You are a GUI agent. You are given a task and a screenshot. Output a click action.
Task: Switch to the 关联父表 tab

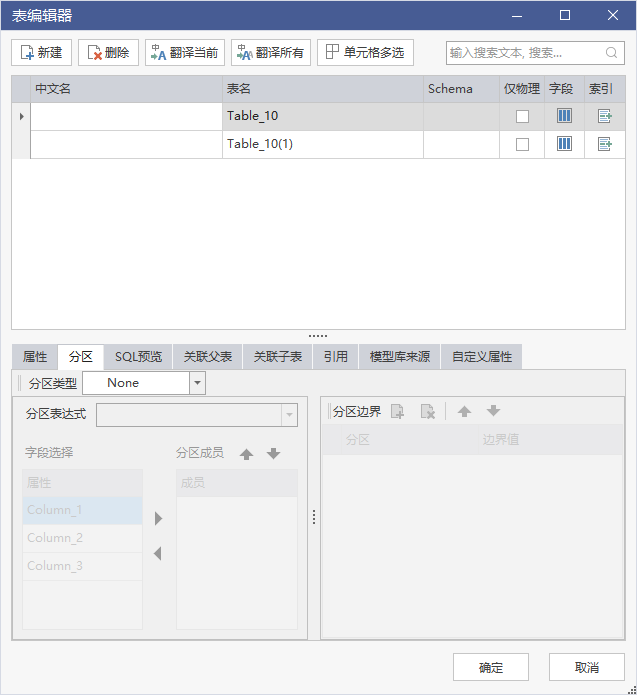[x=208, y=357]
